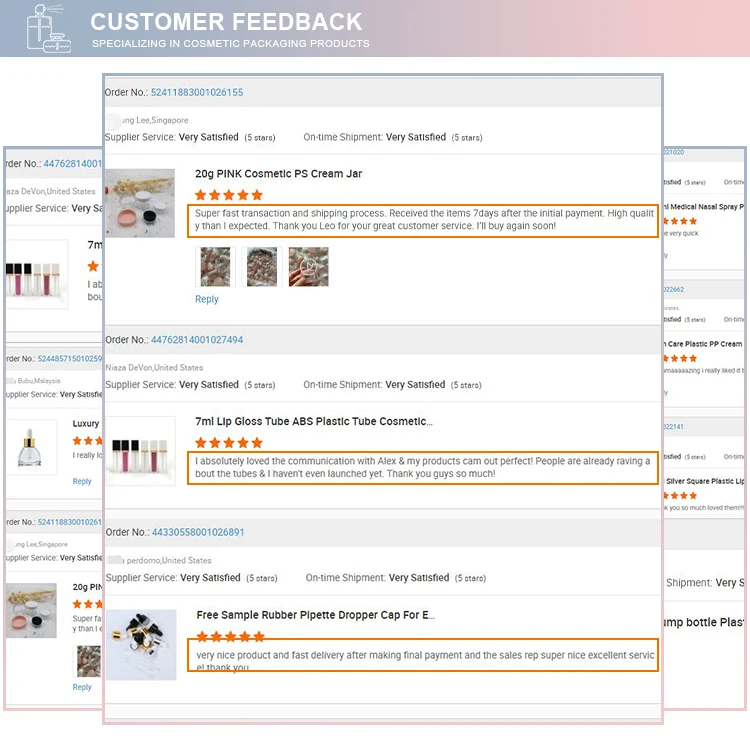Click Silver Square Plastic Lip title in right panel
The image size is (750, 753).
(x=705, y=481)
